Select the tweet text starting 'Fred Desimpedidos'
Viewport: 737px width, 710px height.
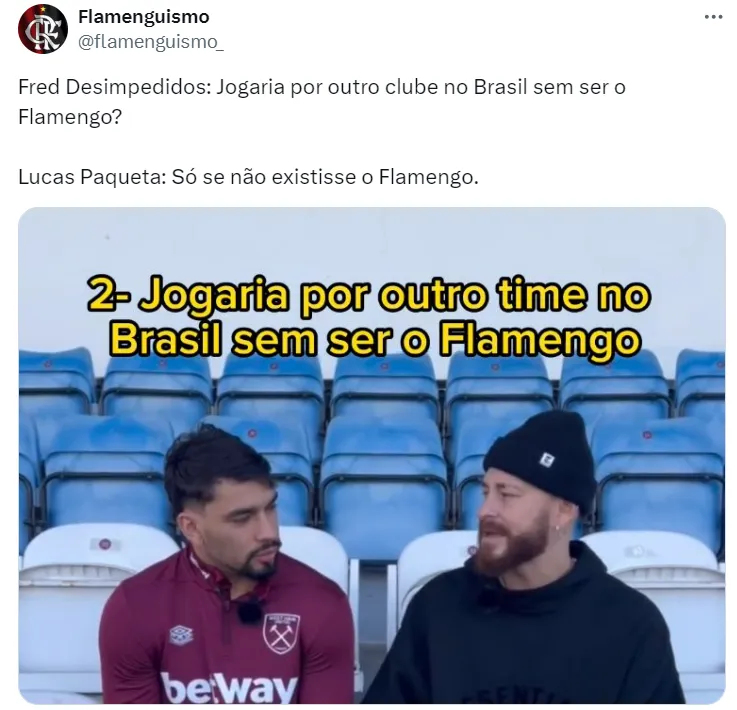tap(322, 102)
